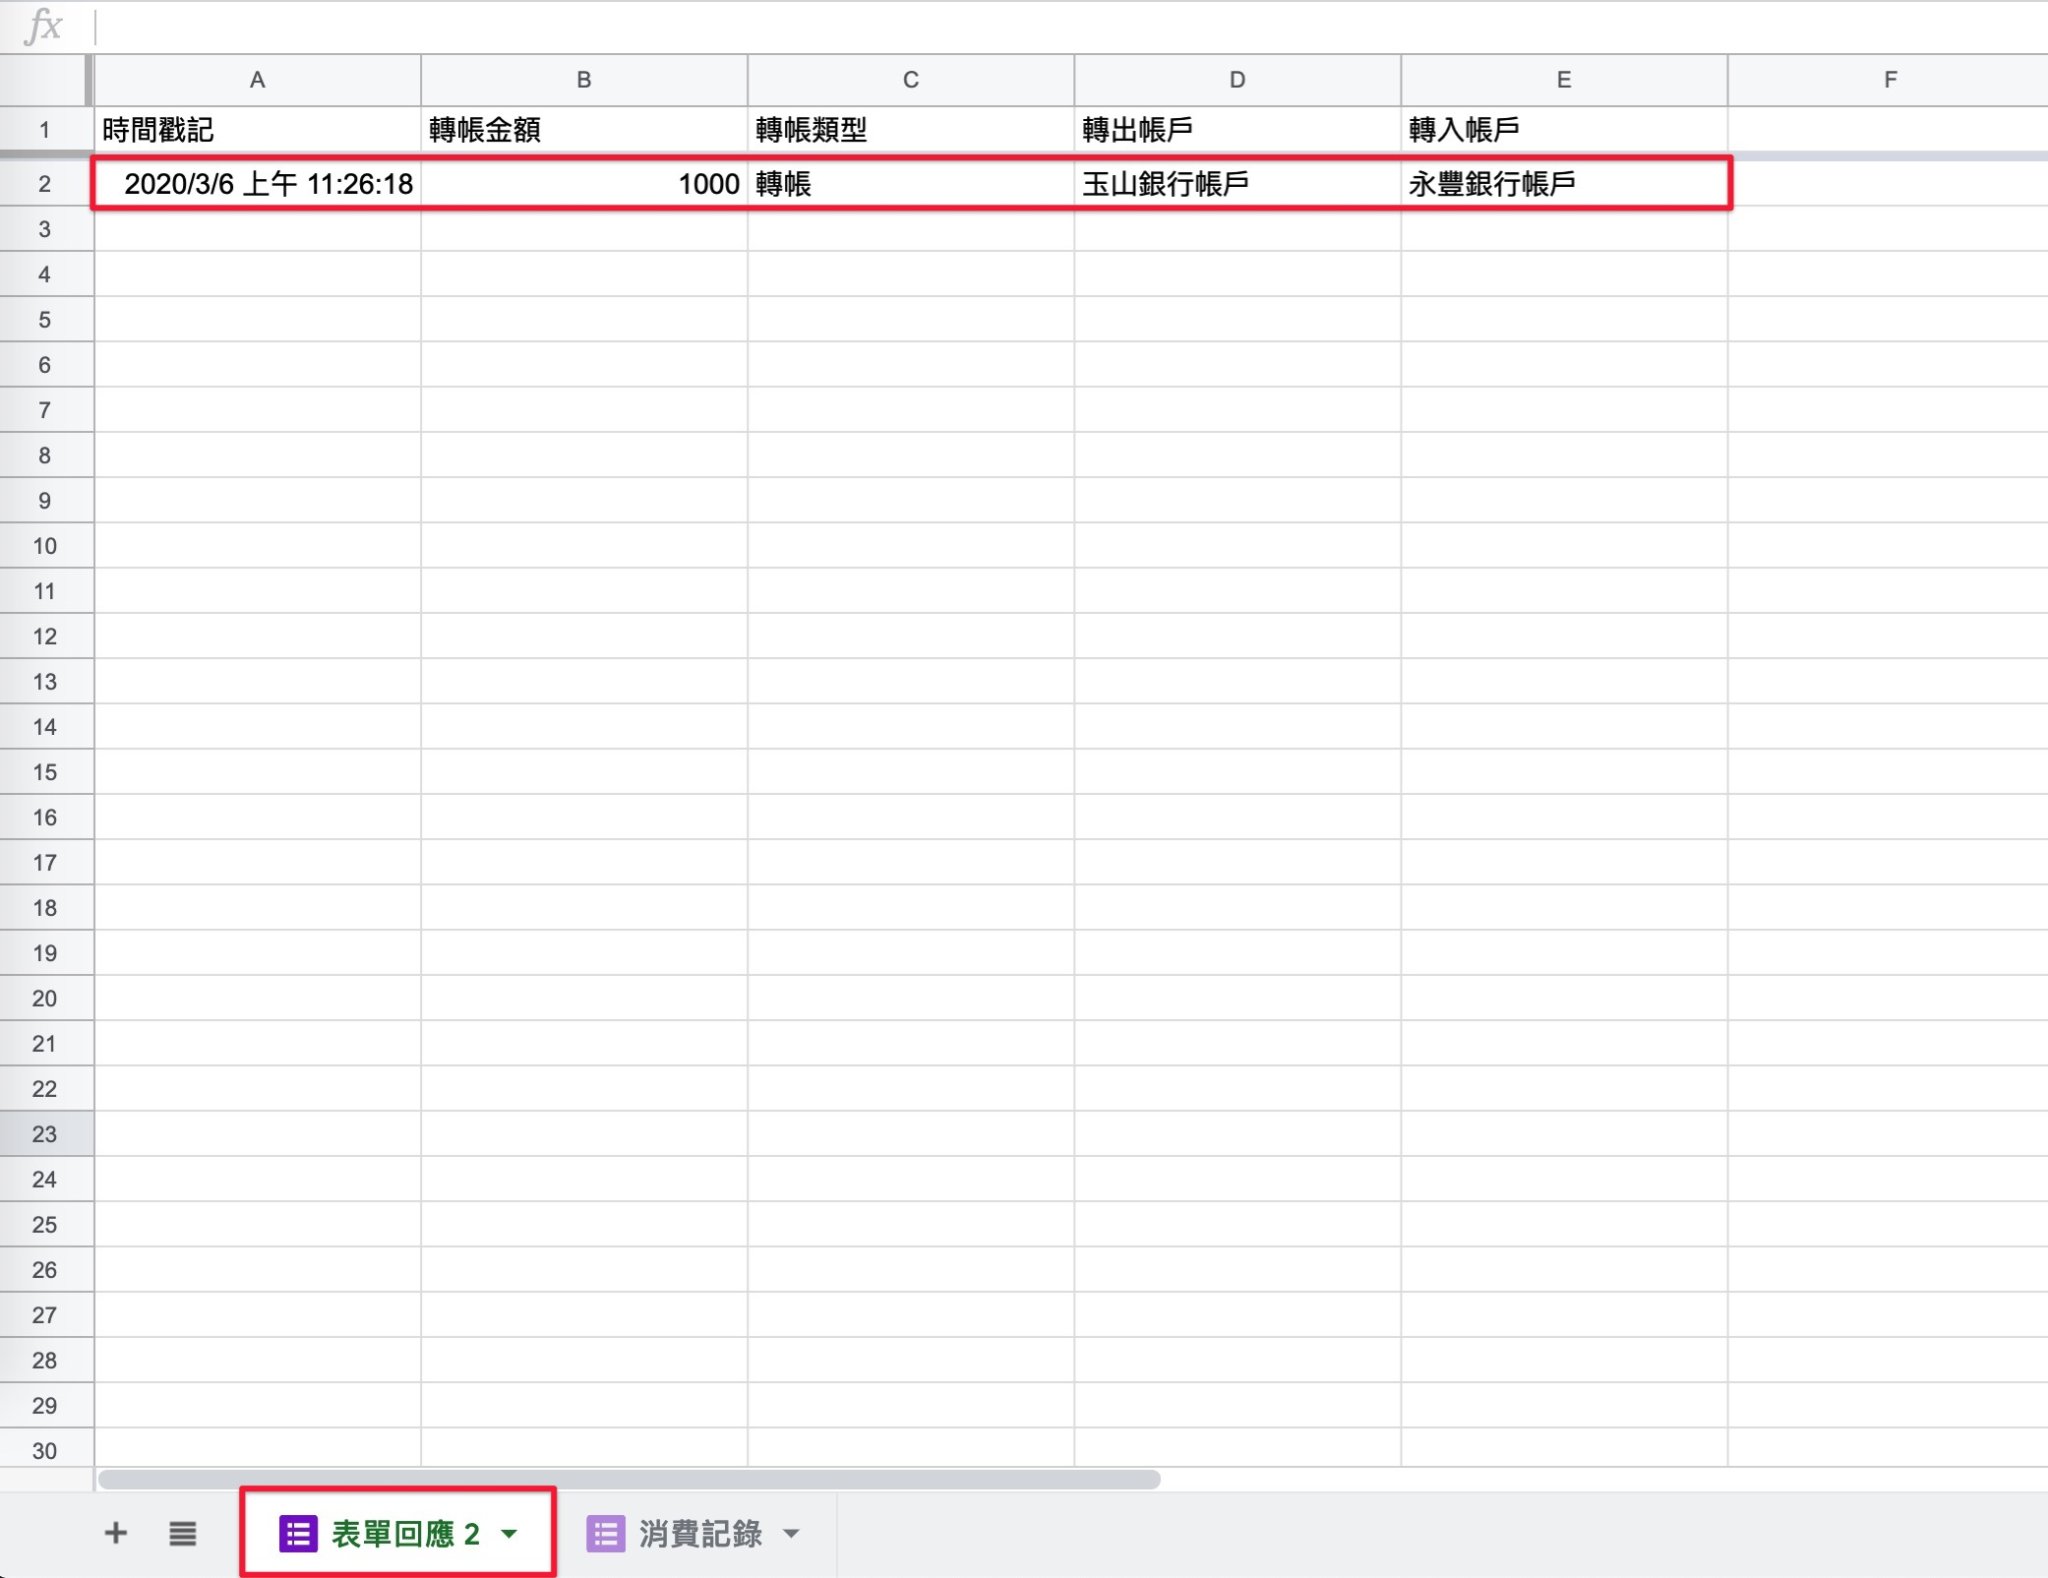Click the fx formula icon
The height and width of the screenshot is (1578, 2048).
(x=44, y=26)
